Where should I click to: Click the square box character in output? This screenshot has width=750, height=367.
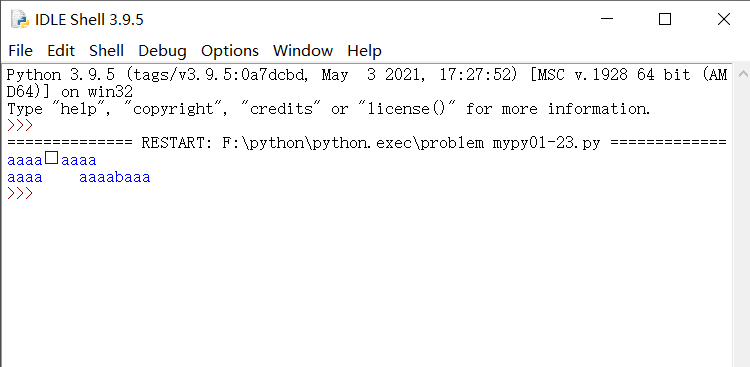pyautogui.click(x=52, y=158)
